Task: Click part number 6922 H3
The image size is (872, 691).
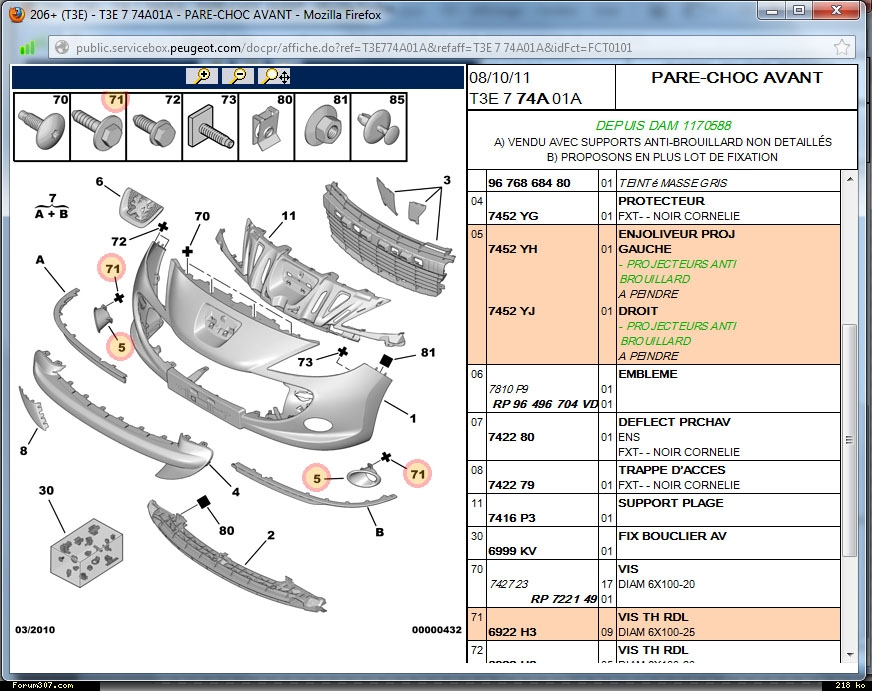Action: [x=512, y=632]
